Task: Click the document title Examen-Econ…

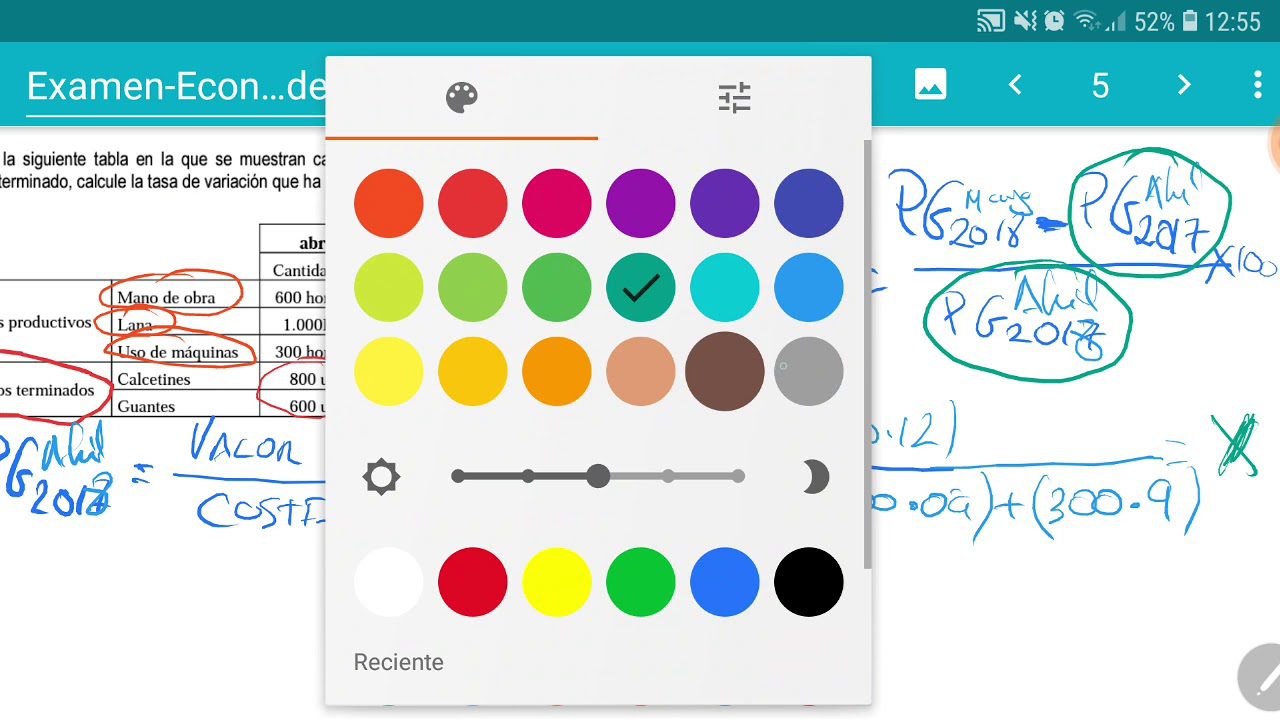Action: point(176,87)
